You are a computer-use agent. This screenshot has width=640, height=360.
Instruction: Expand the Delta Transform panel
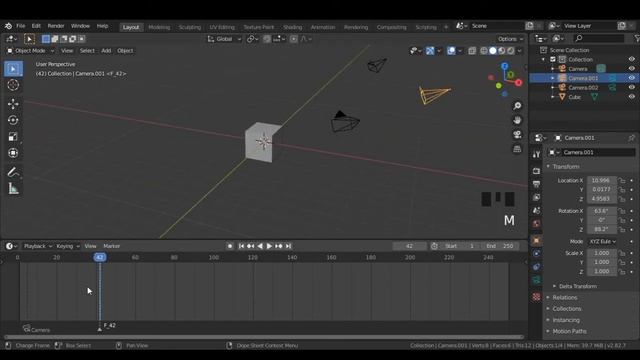pos(578,286)
